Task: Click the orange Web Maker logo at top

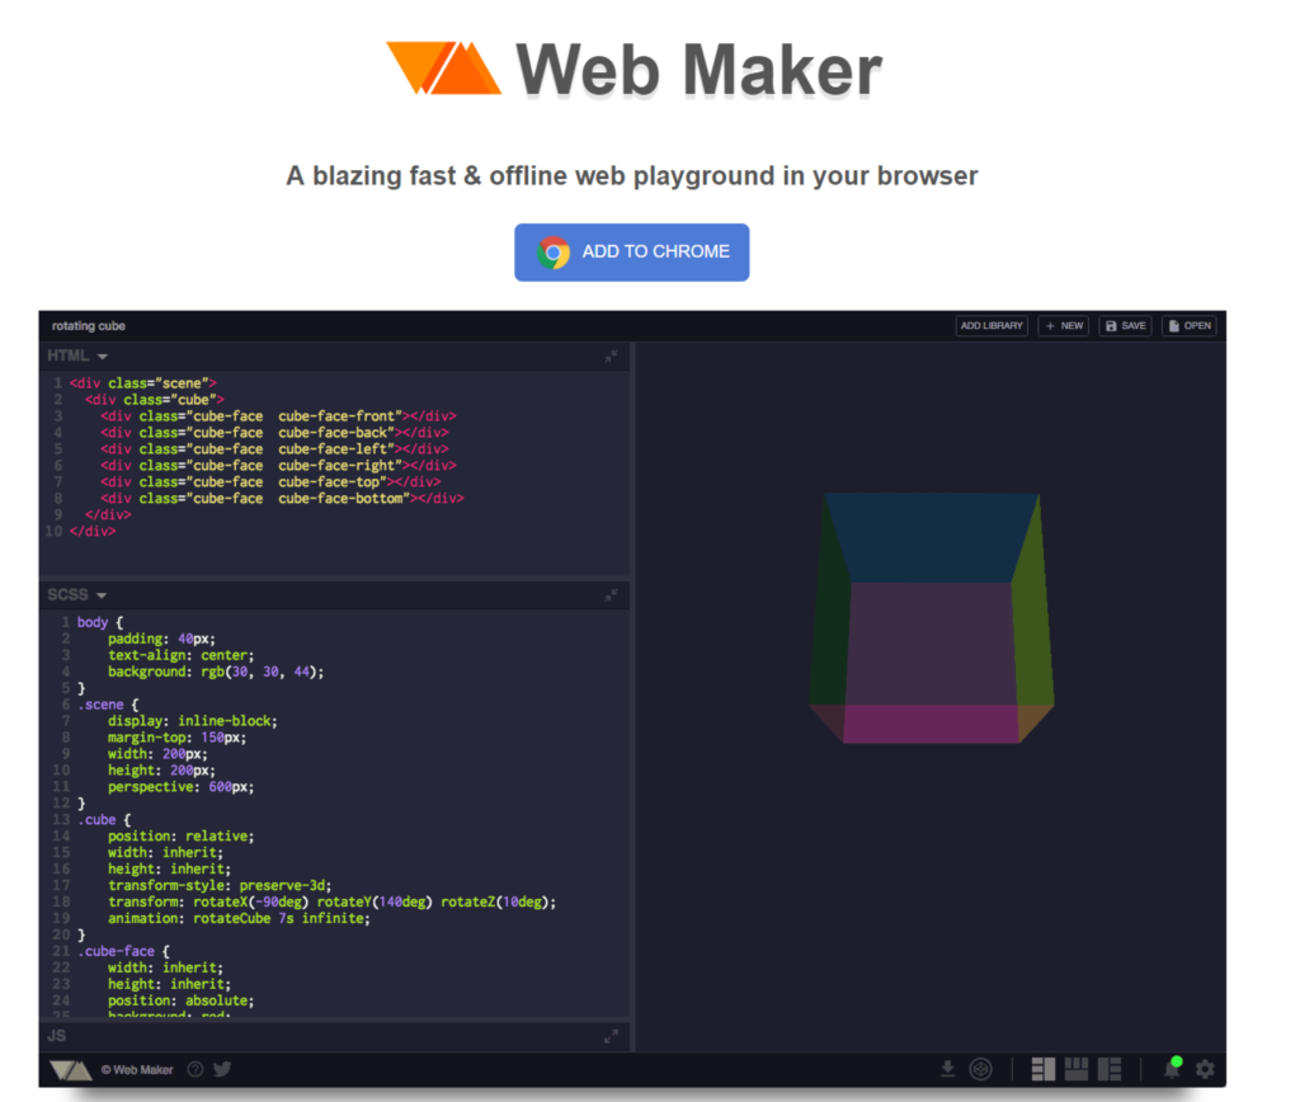Action: click(x=443, y=68)
